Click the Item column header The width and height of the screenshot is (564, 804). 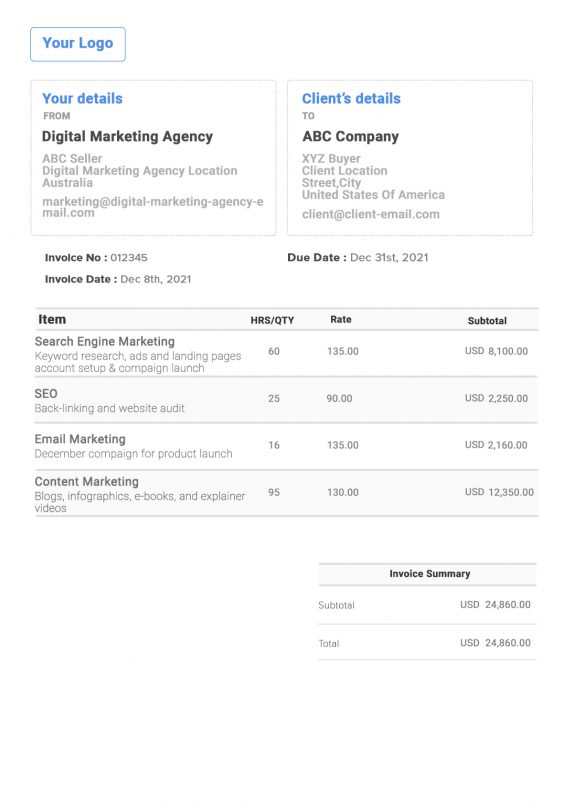pos(52,319)
